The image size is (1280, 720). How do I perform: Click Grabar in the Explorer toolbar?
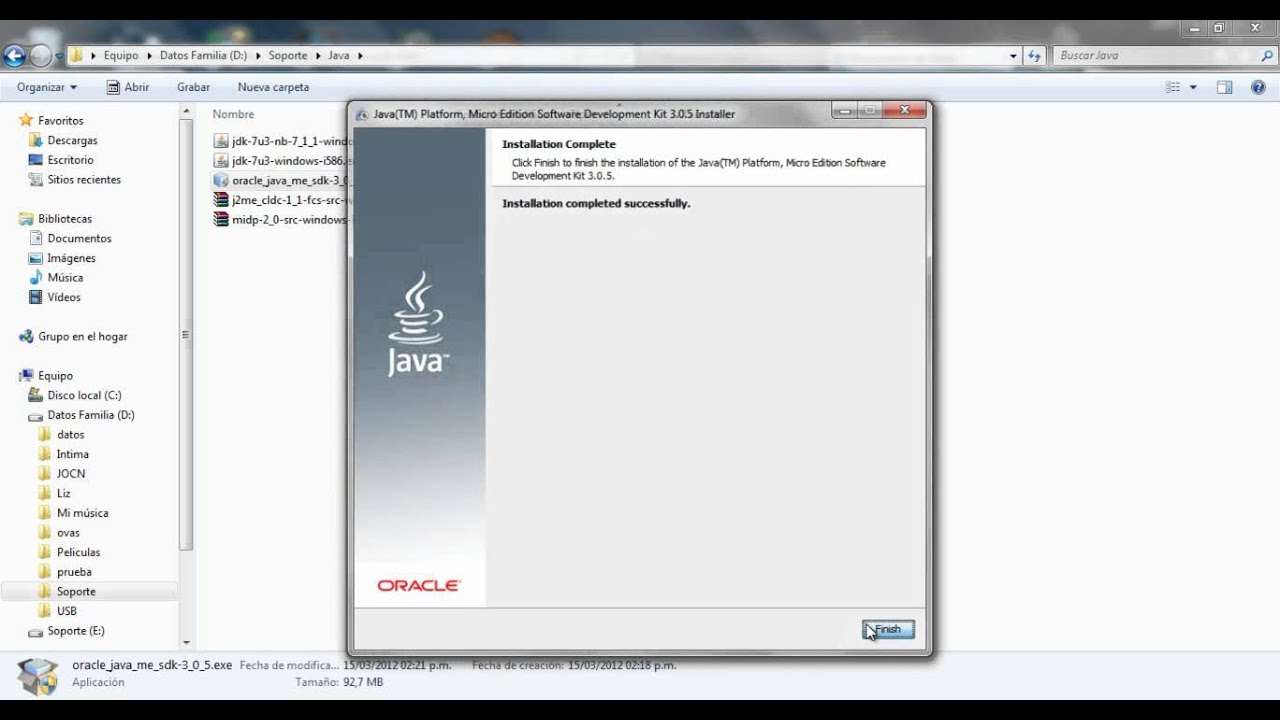click(193, 87)
